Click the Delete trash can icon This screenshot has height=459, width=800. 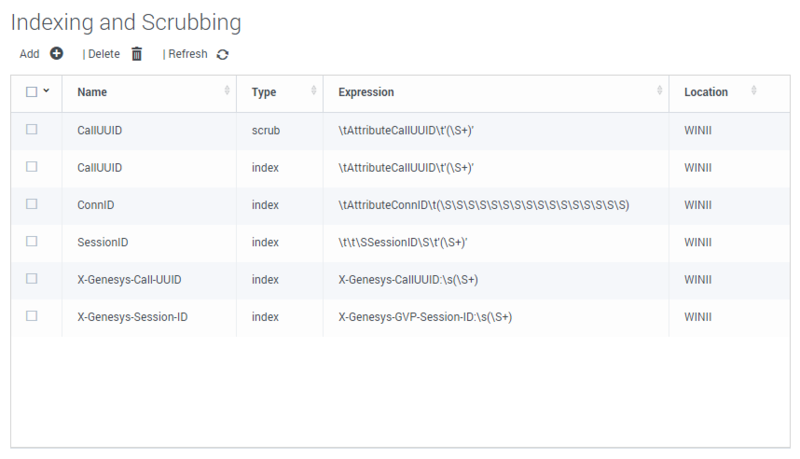tap(137, 54)
